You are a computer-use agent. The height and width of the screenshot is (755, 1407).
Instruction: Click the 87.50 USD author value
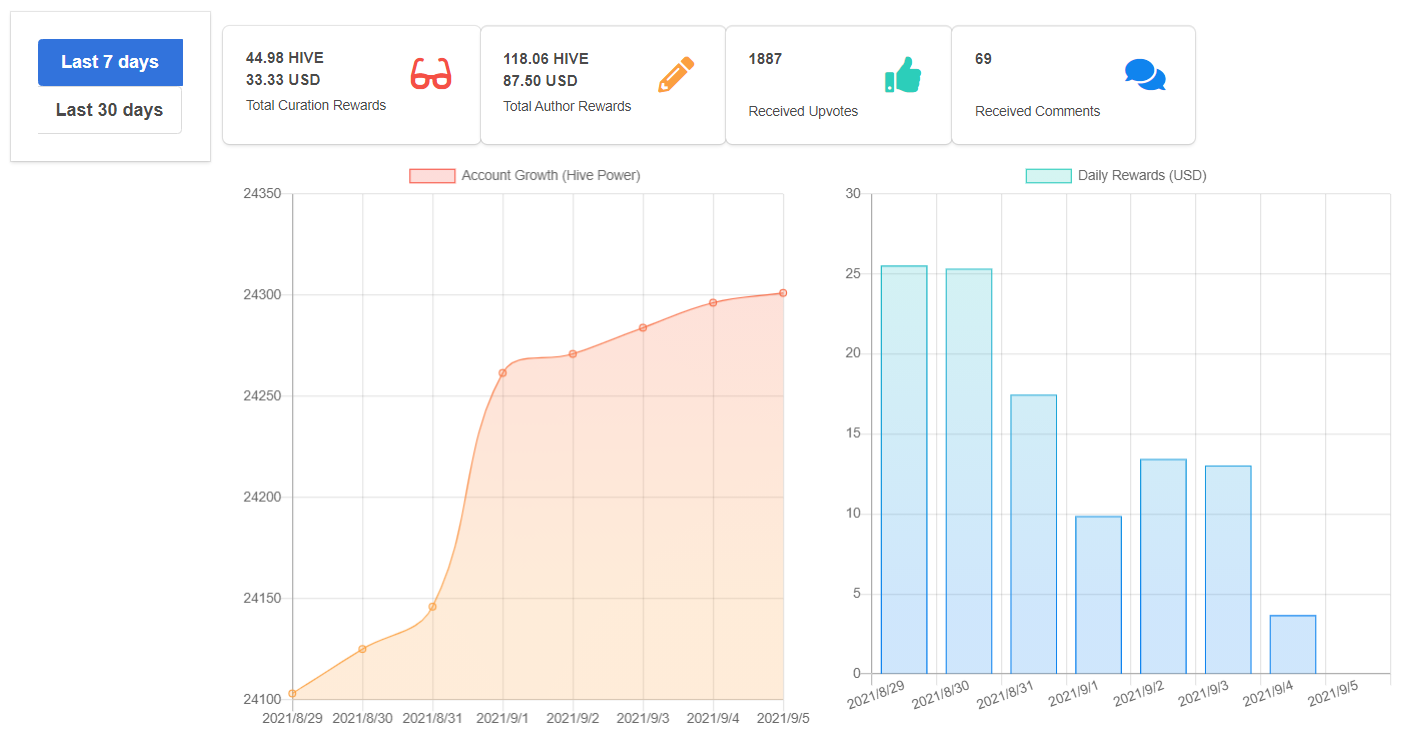[540, 81]
